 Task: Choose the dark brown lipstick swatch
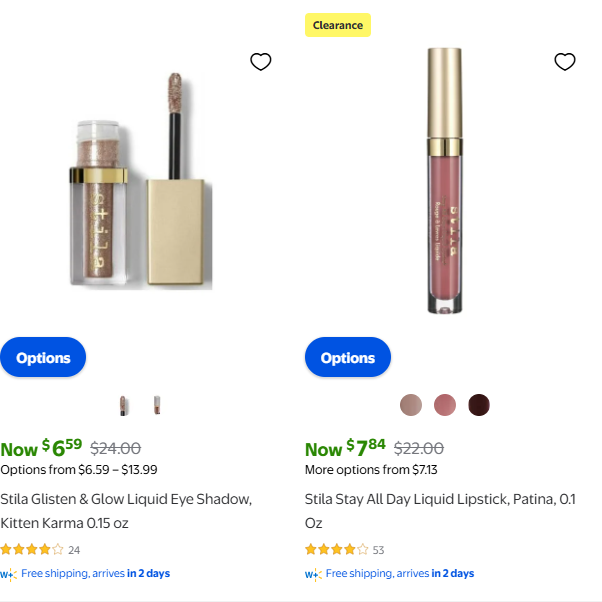(x=479, y=405)
